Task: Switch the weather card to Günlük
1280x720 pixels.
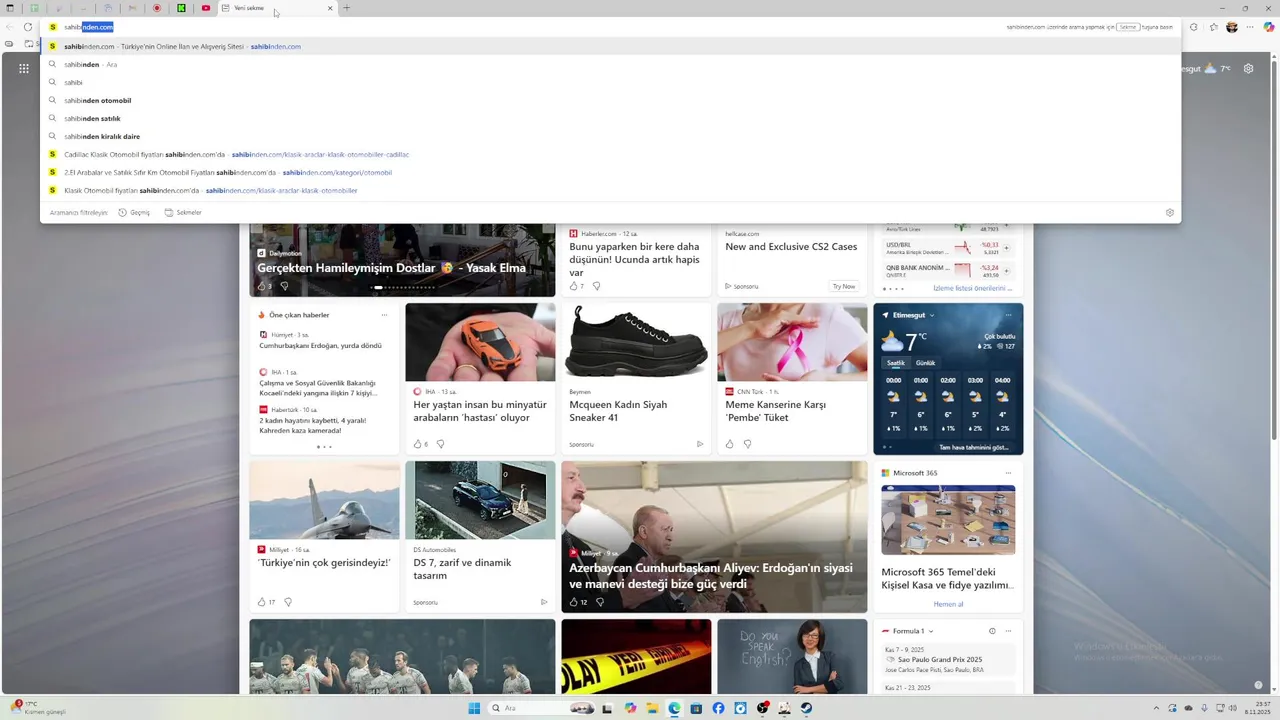Action: coord(926,363)
